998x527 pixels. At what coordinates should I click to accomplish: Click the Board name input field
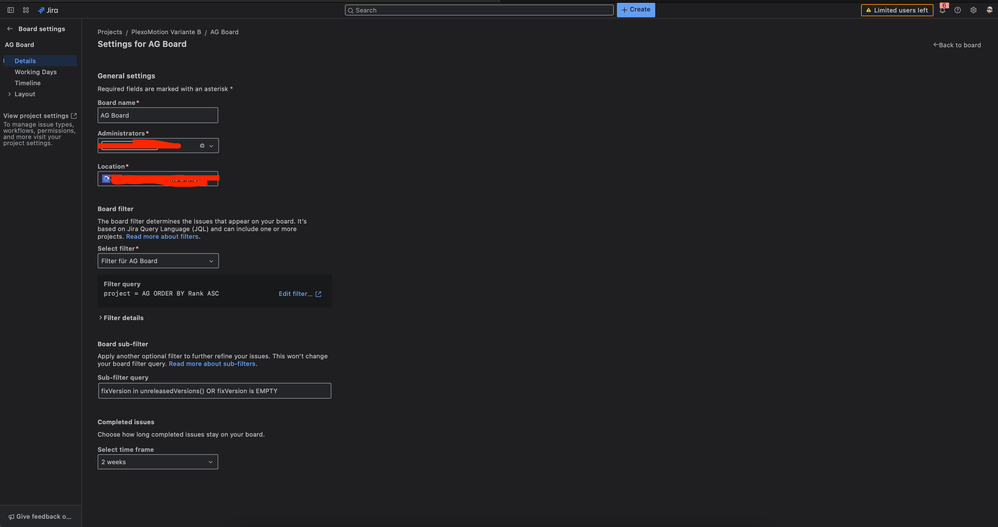[x=158, y=115]
